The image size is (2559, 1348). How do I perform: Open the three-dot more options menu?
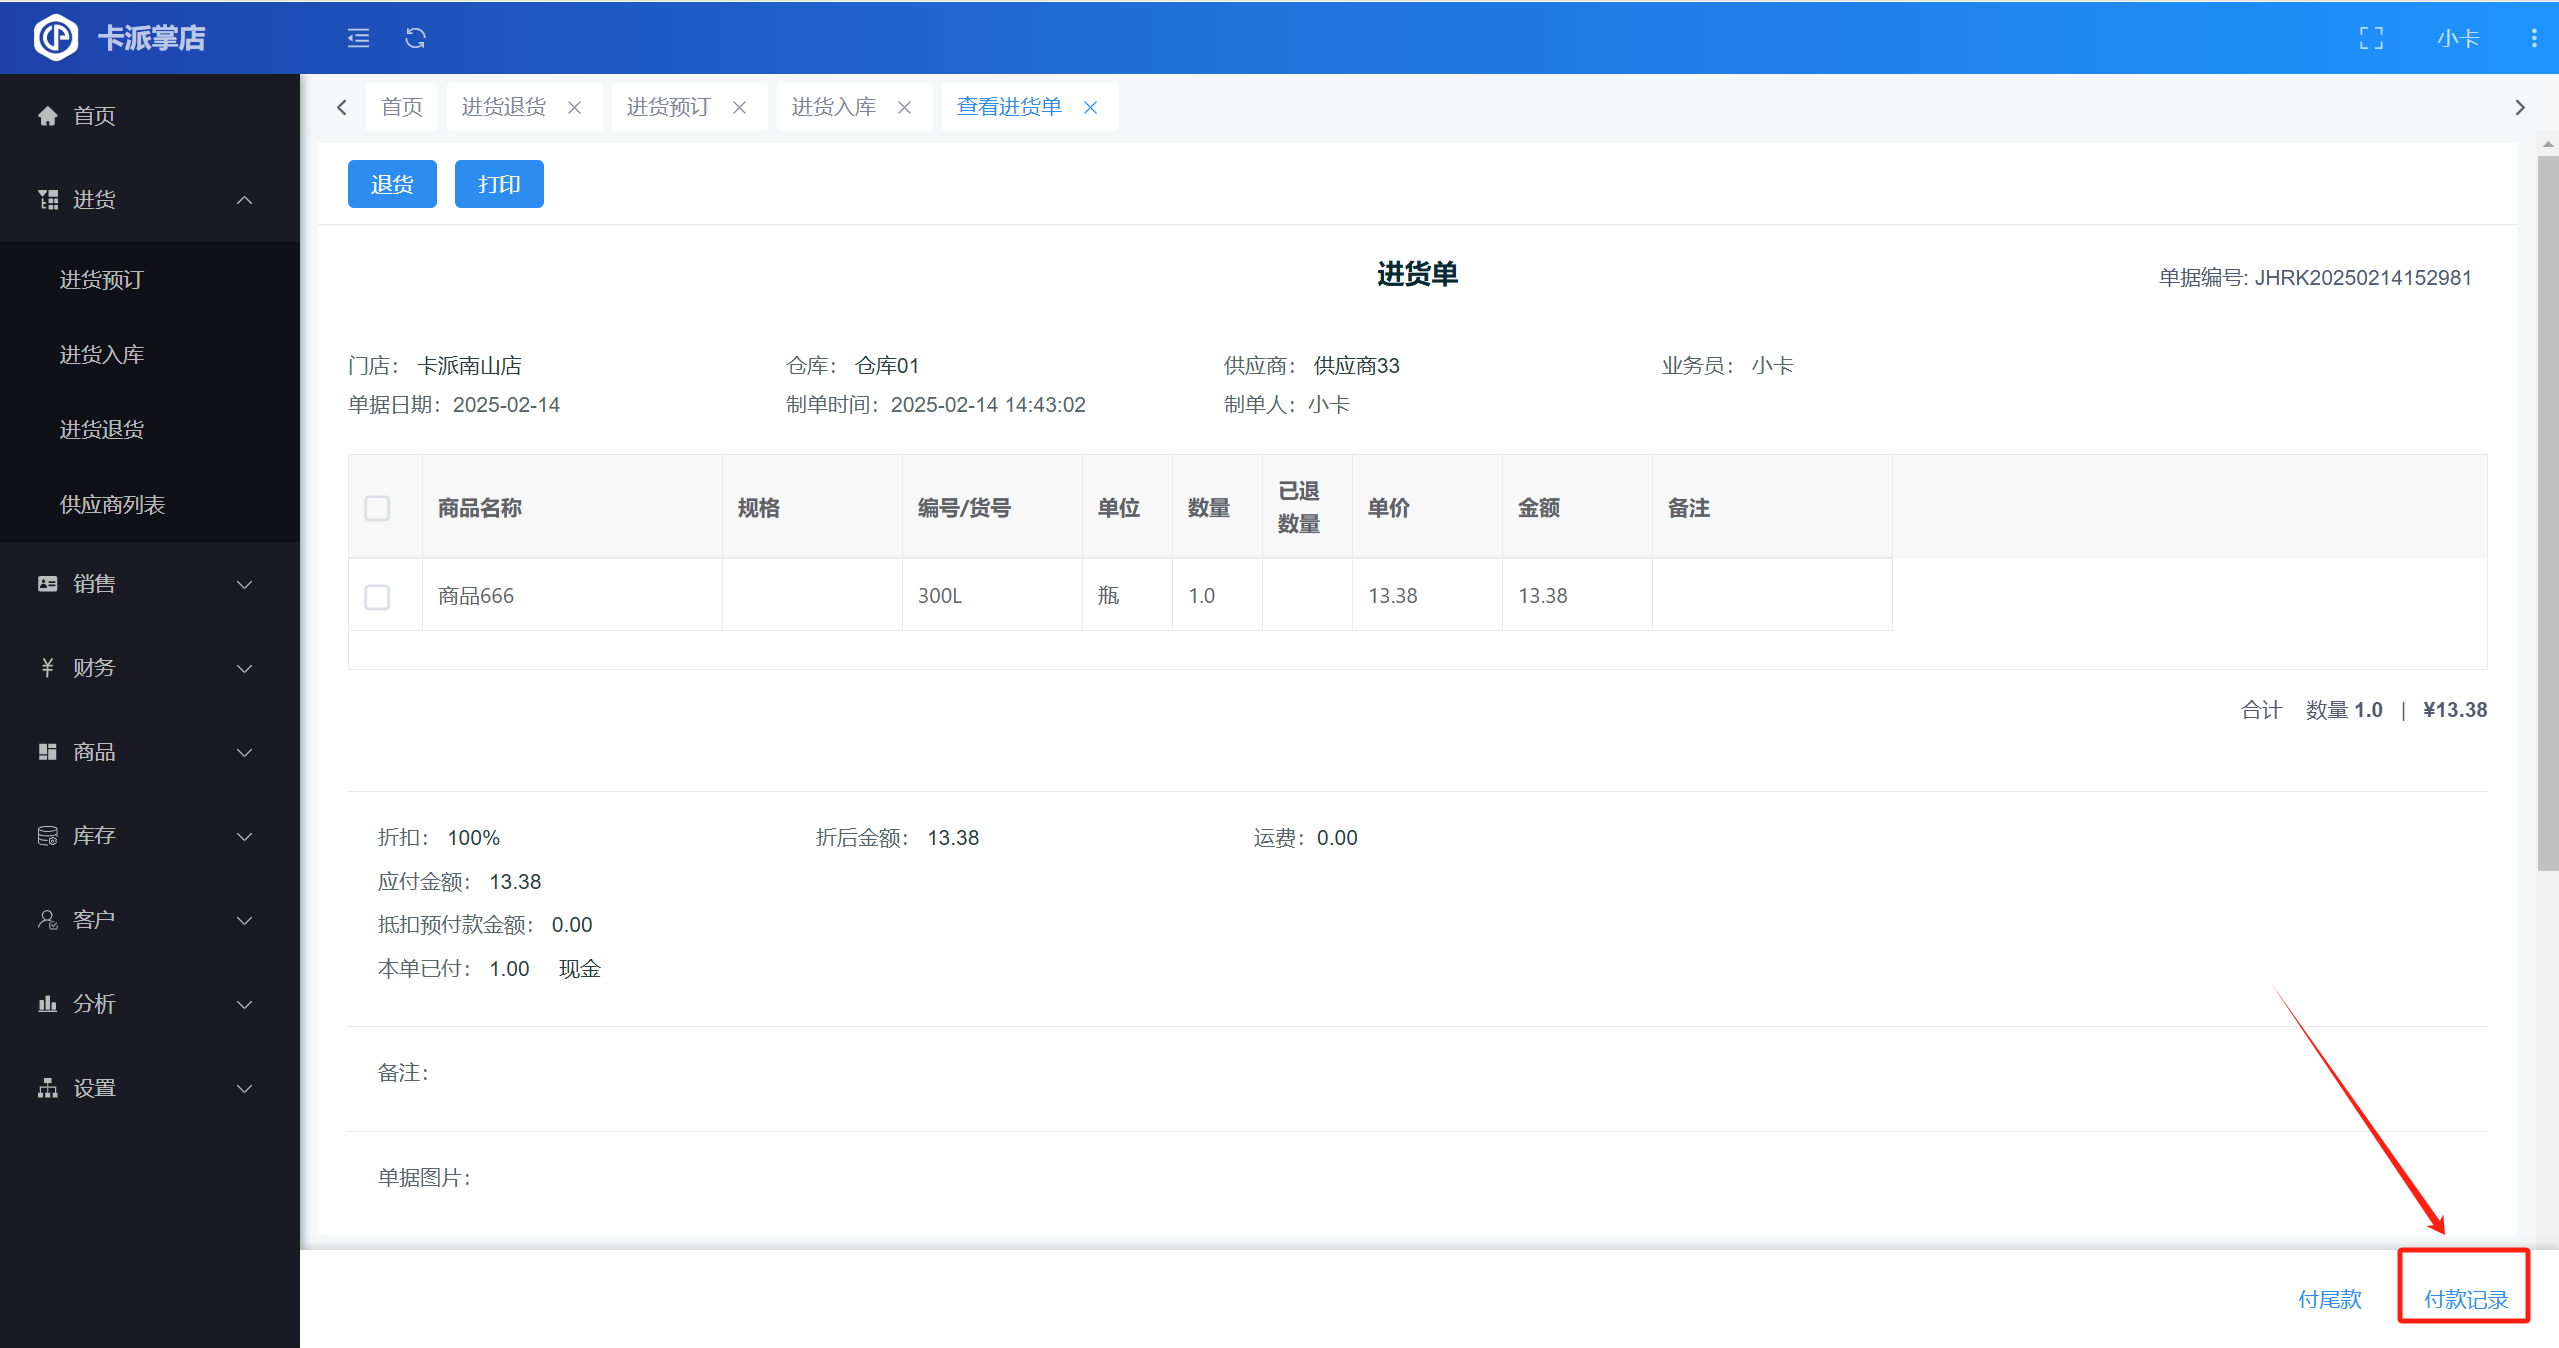[2533, 38]
